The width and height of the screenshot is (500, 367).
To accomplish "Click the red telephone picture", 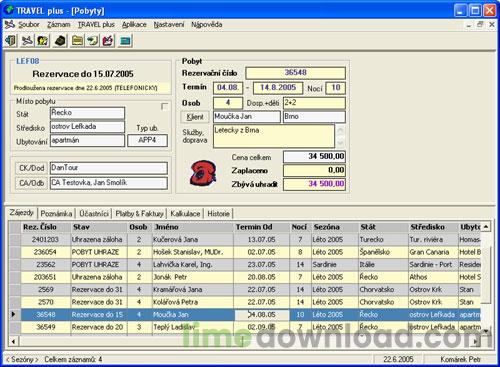I will click(x=203, y=173).
